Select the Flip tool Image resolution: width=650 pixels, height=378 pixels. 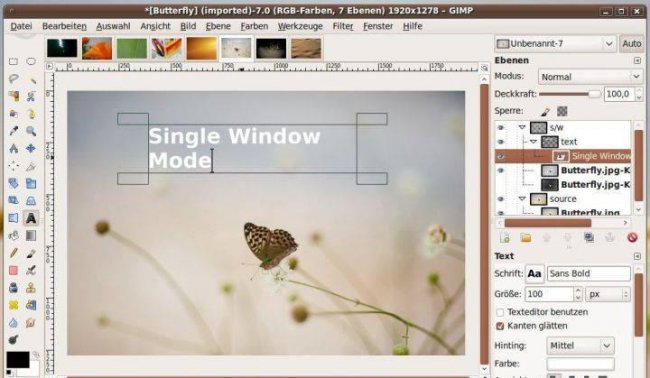click(x=13, y=218)
